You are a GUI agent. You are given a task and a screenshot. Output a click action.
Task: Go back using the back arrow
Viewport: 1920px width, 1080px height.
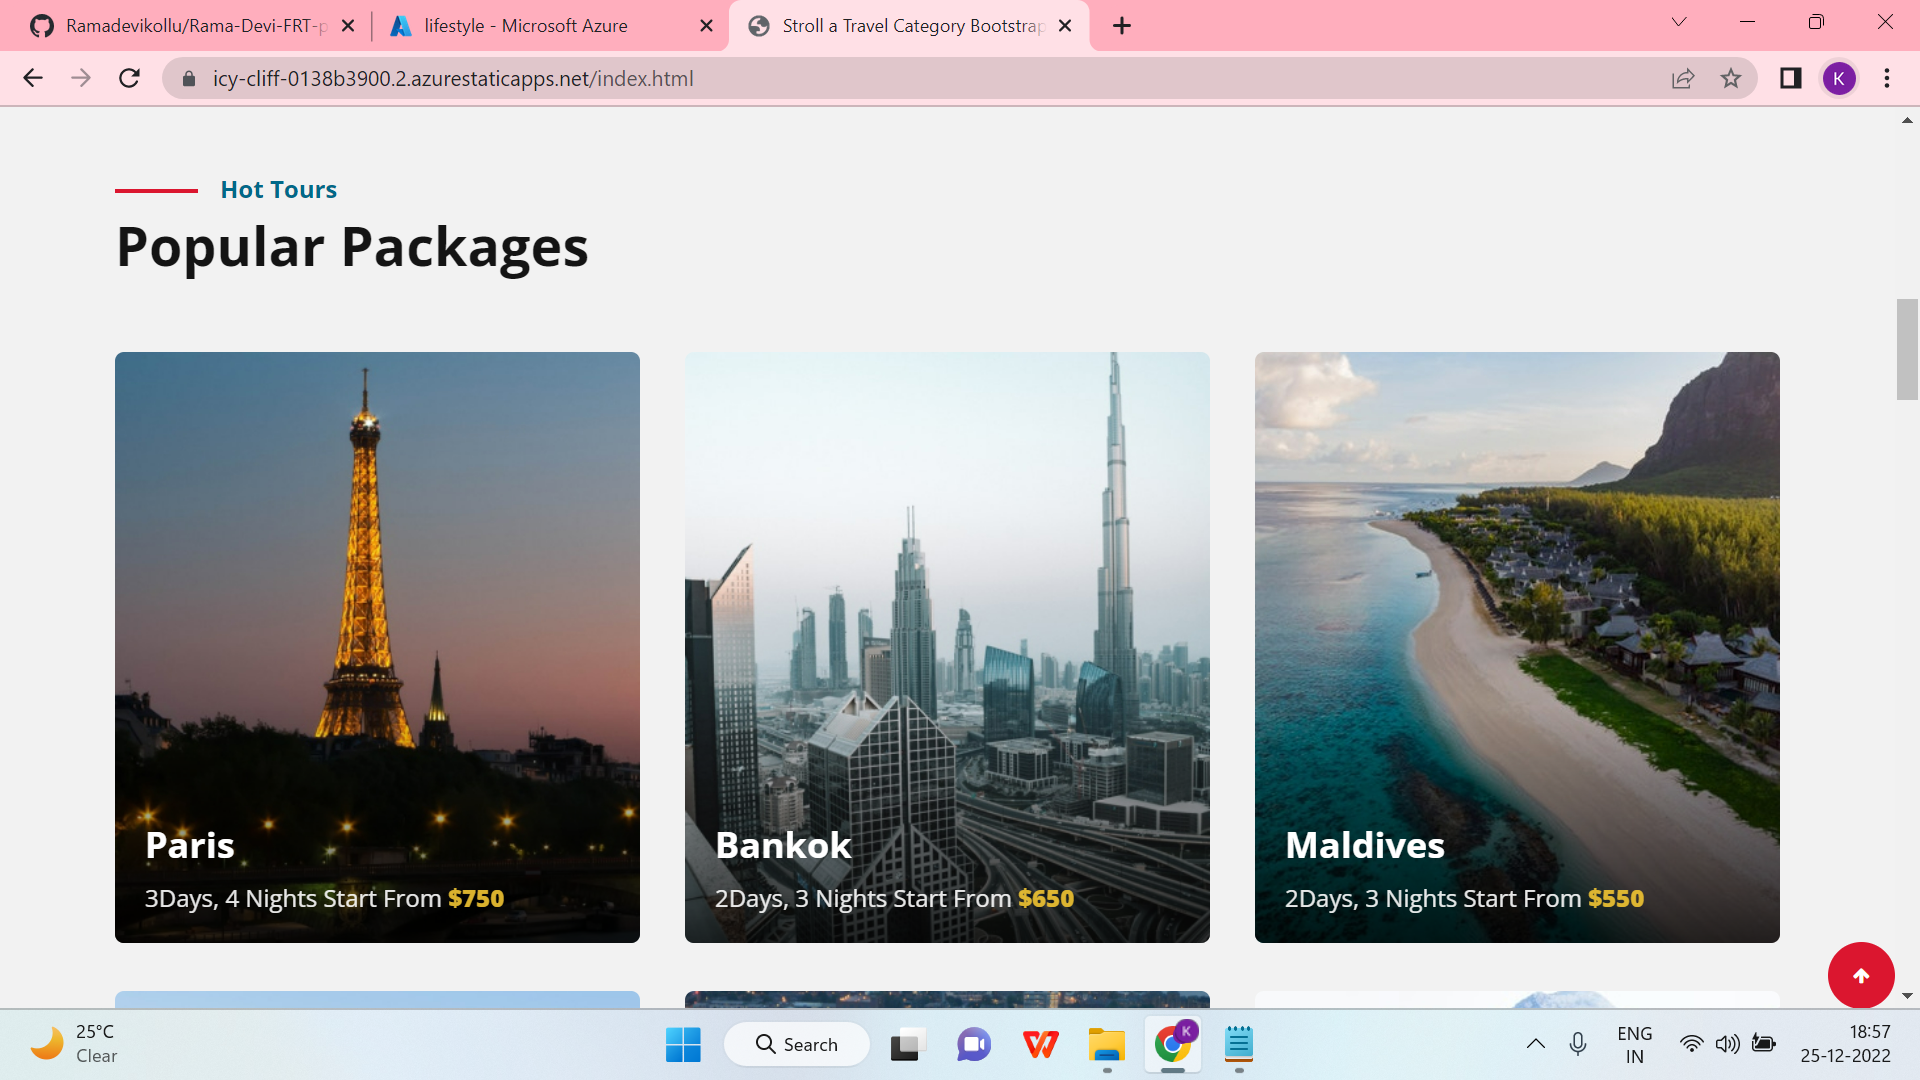(33, 78)
